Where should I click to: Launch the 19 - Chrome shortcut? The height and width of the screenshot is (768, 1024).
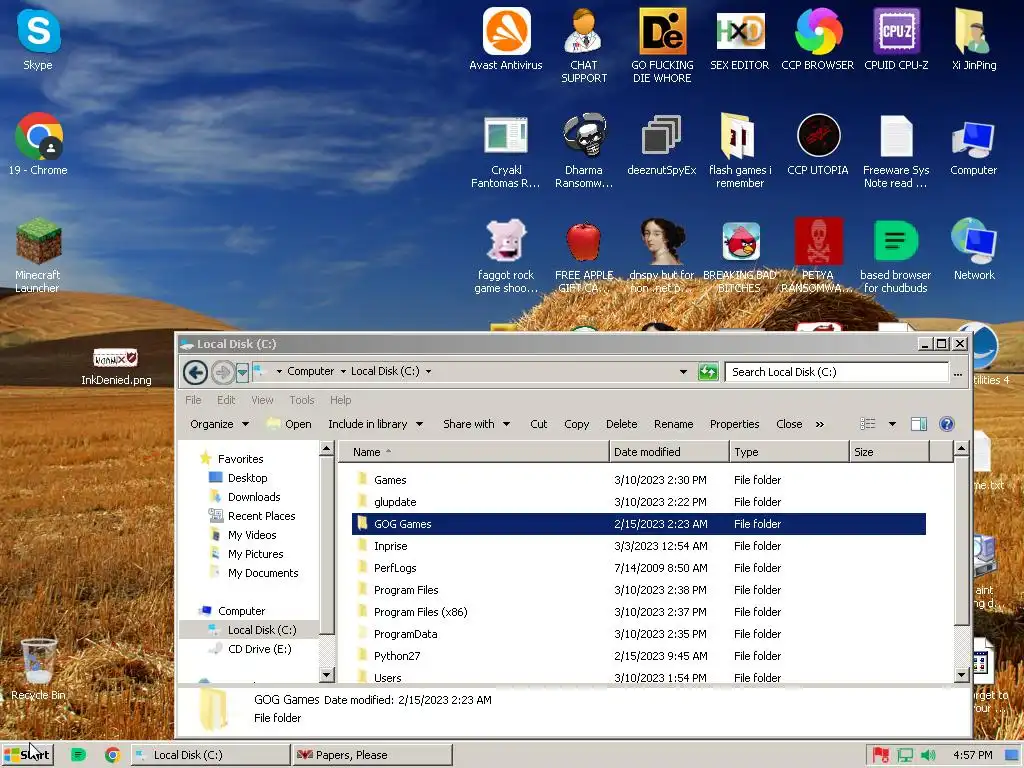[x=39, y=145]
